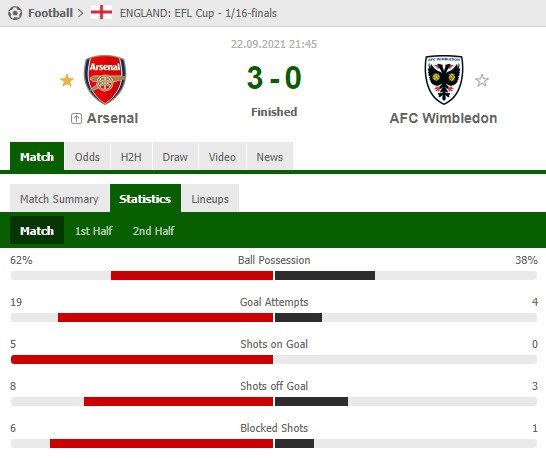Click the promotion arrow icon beside Arsenal
This screenshot has width=546, height=459.
pyautogui.click(x=76, y=118)
